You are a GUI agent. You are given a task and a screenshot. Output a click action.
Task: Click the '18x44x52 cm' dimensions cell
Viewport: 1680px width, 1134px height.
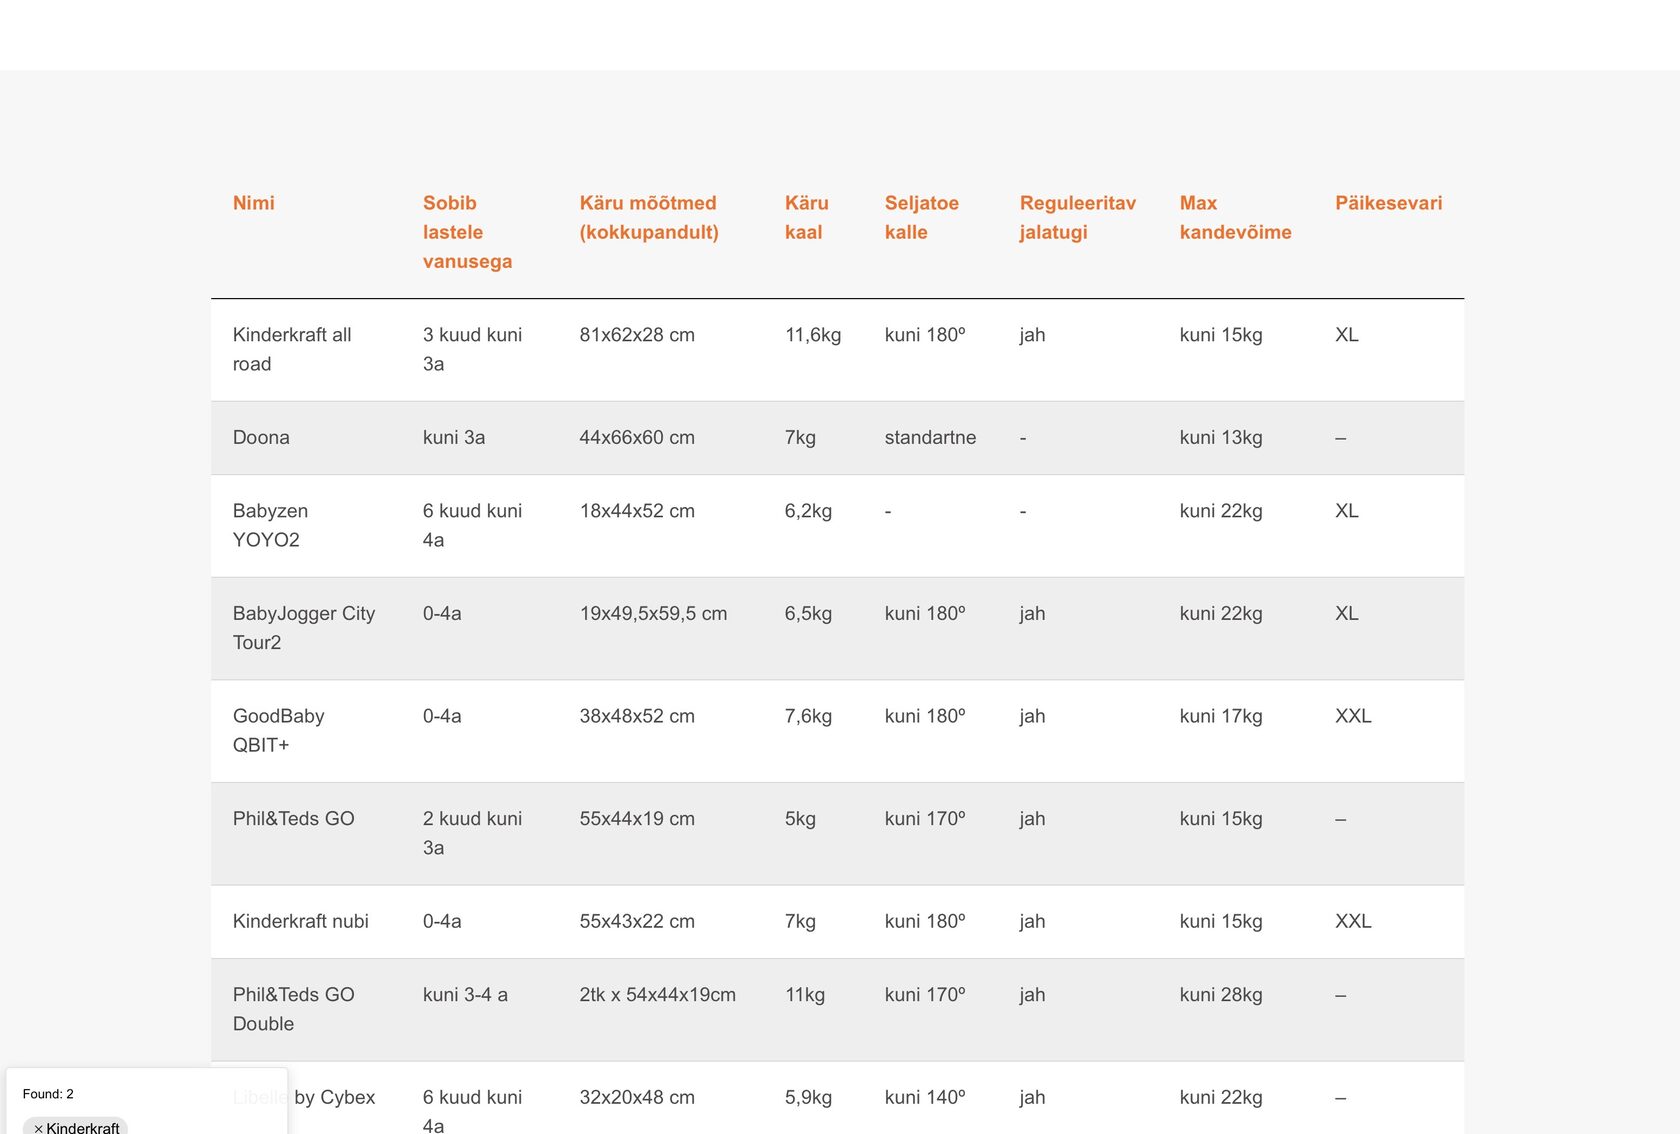click(x=637, y=511)
